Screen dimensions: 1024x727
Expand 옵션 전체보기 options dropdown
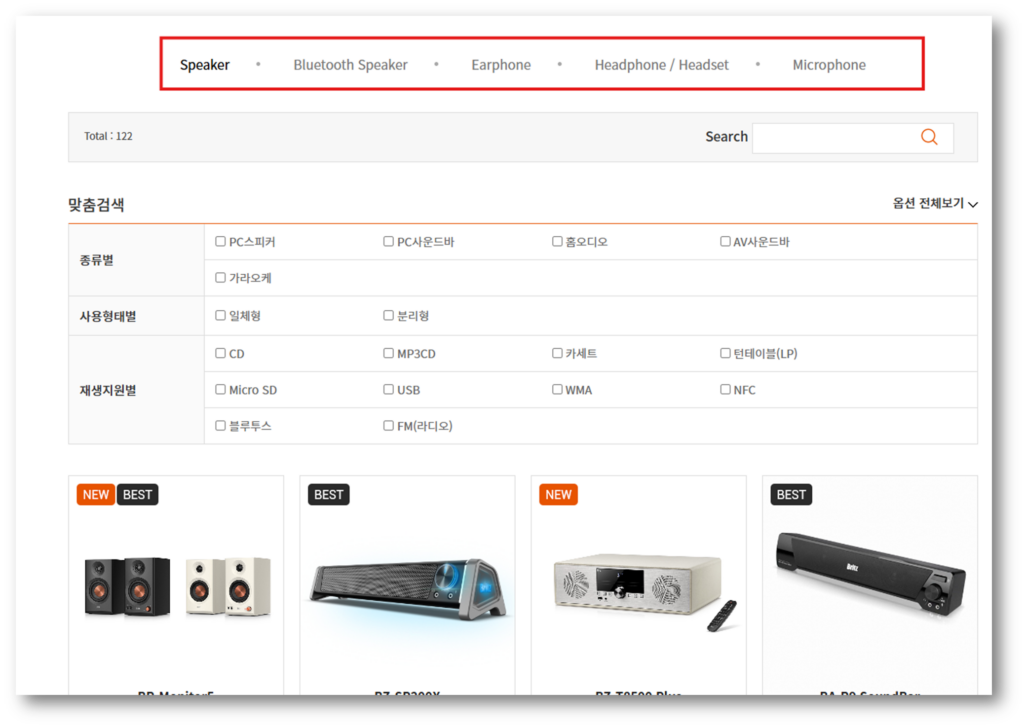(x=935, y=203)
